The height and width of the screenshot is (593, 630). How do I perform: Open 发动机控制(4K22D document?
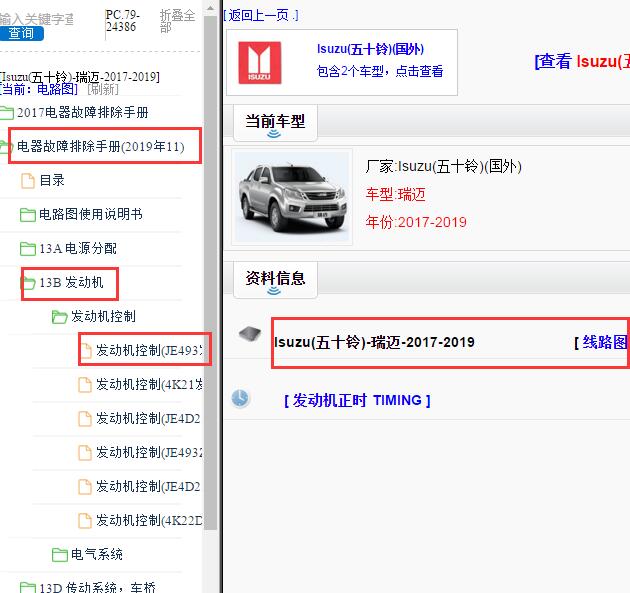(149, 521)
